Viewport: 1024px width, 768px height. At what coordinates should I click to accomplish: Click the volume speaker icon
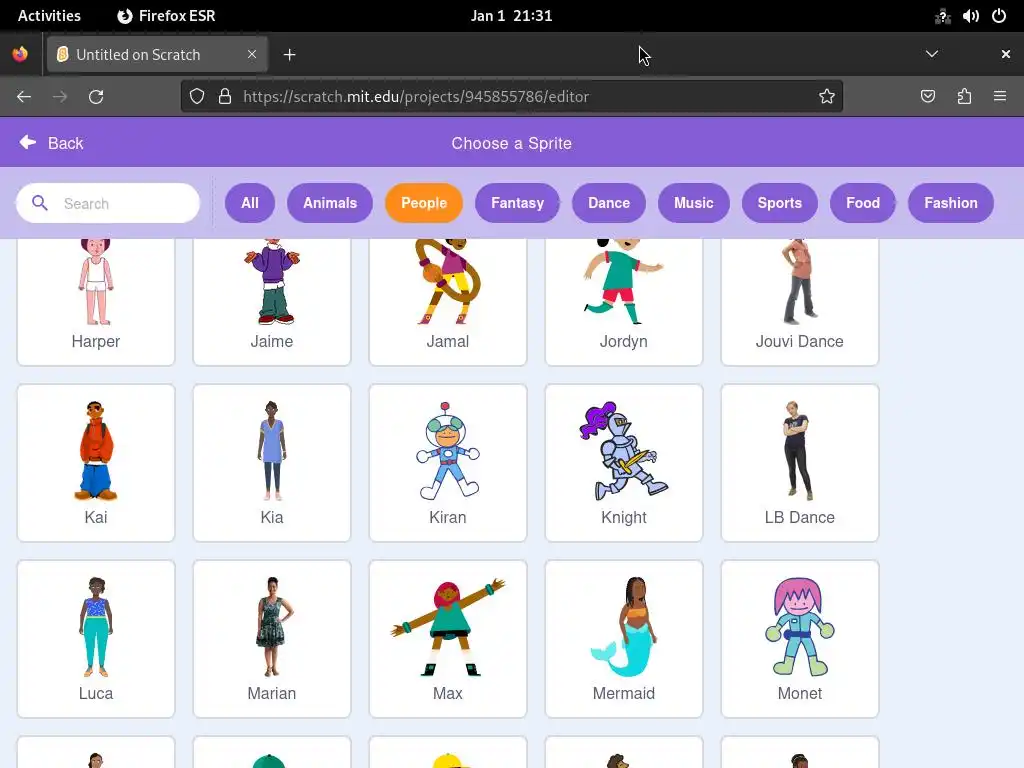[970, 16]
